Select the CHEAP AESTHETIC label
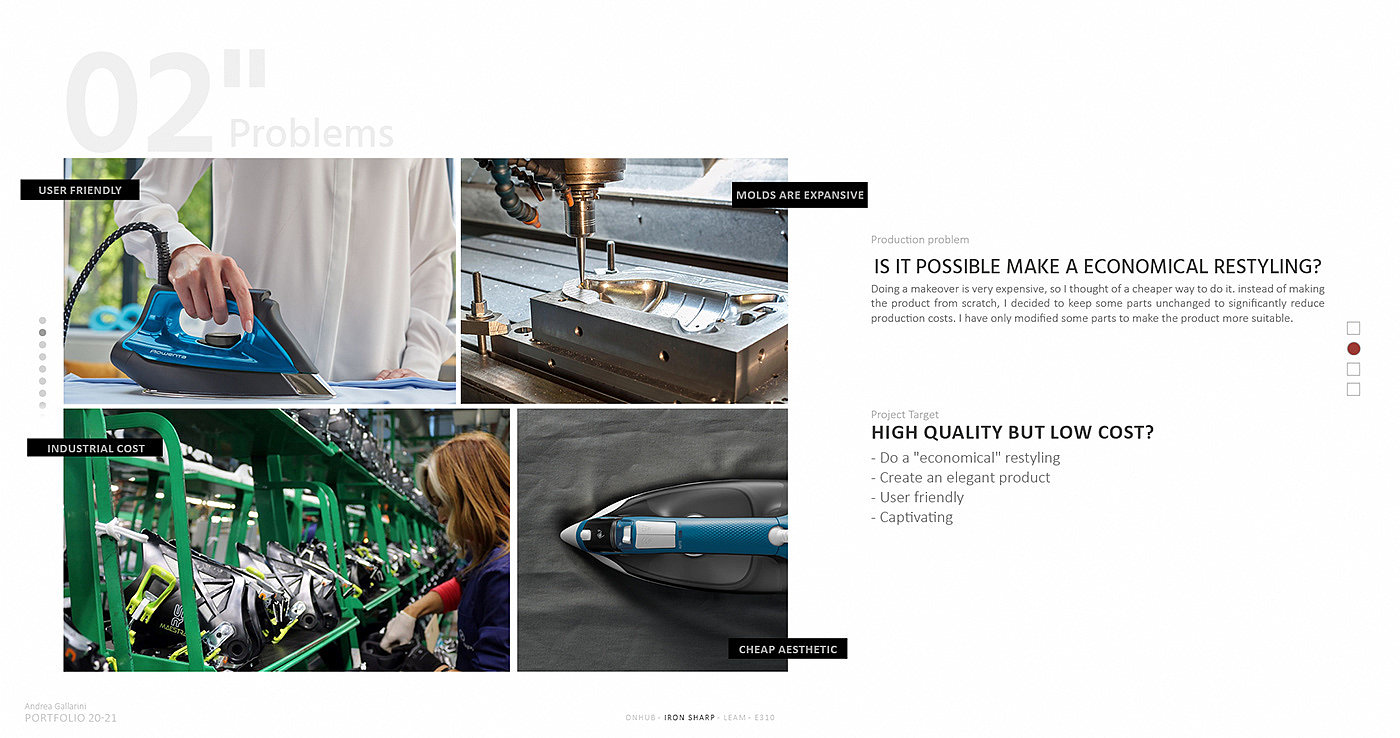1400x738 pixels. point(788,649)
